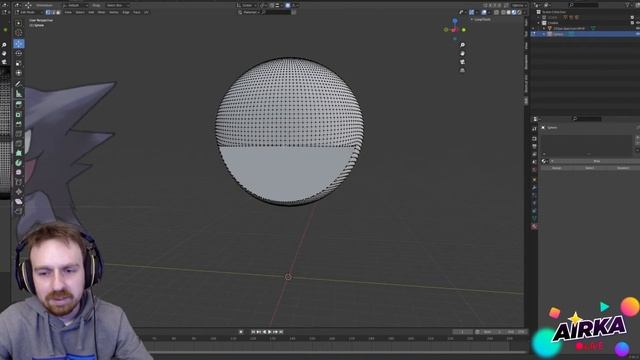This screenshot has width=640, height=360.
Task: Toggle camera view in viewport
Action: pos(462,62)
